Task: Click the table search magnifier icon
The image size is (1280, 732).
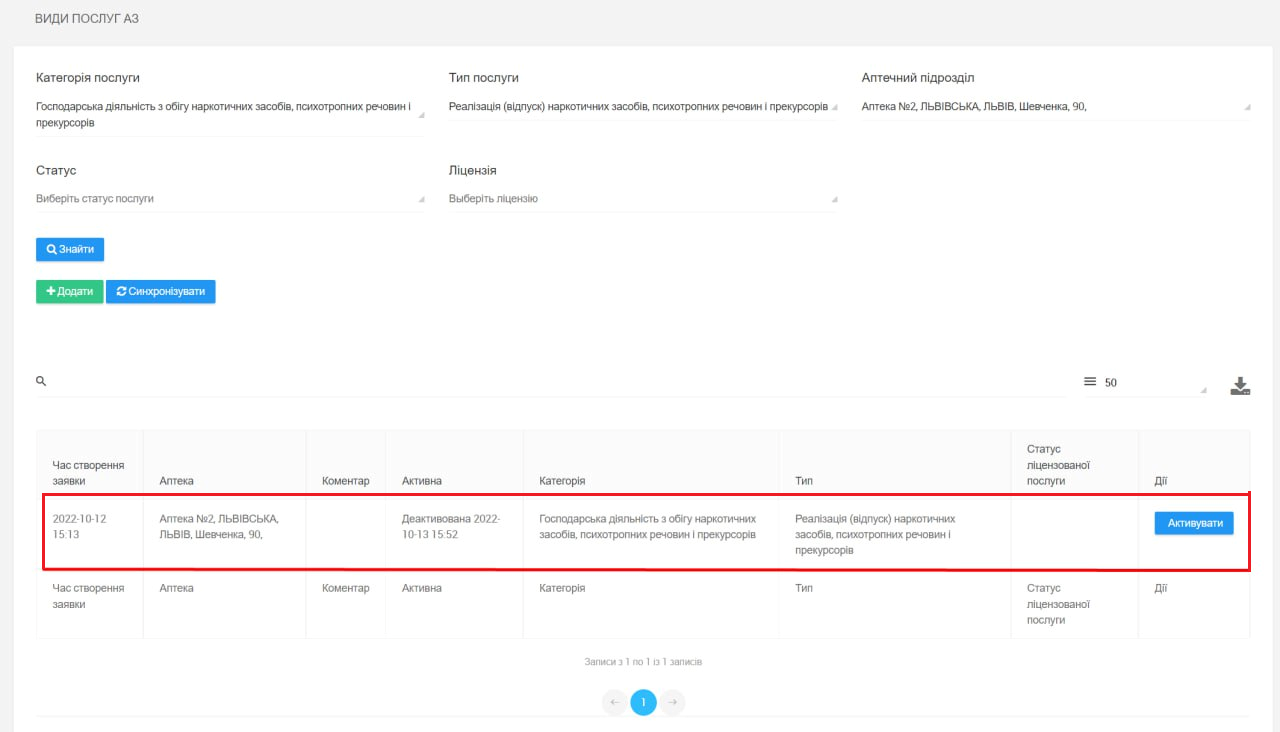Action: [x=41, y=382]
